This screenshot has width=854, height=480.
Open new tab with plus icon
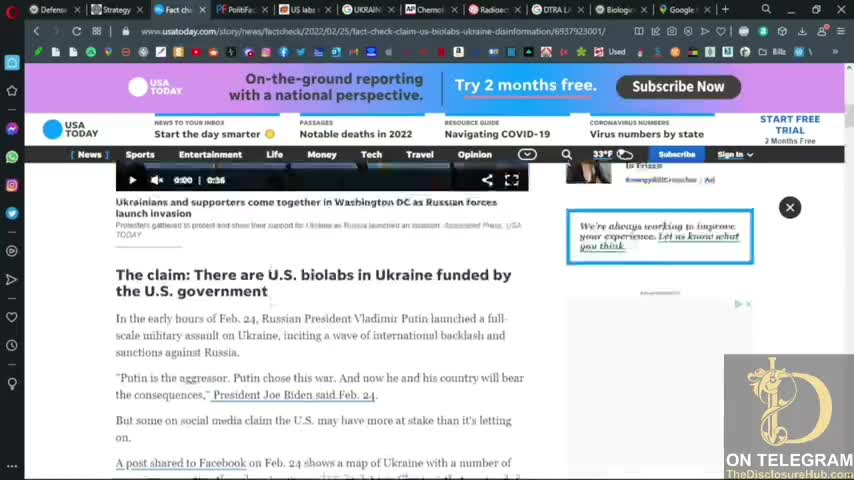click(725, 9)
